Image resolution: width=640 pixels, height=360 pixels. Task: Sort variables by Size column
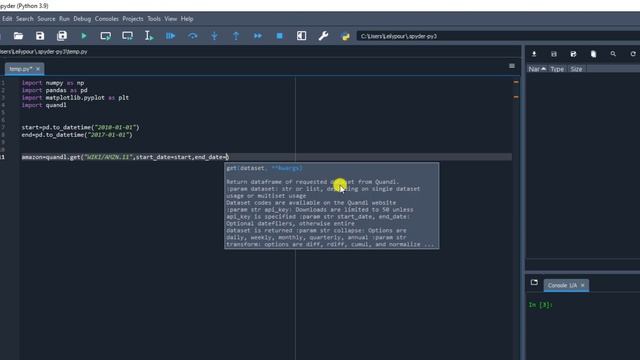(576, 69)
